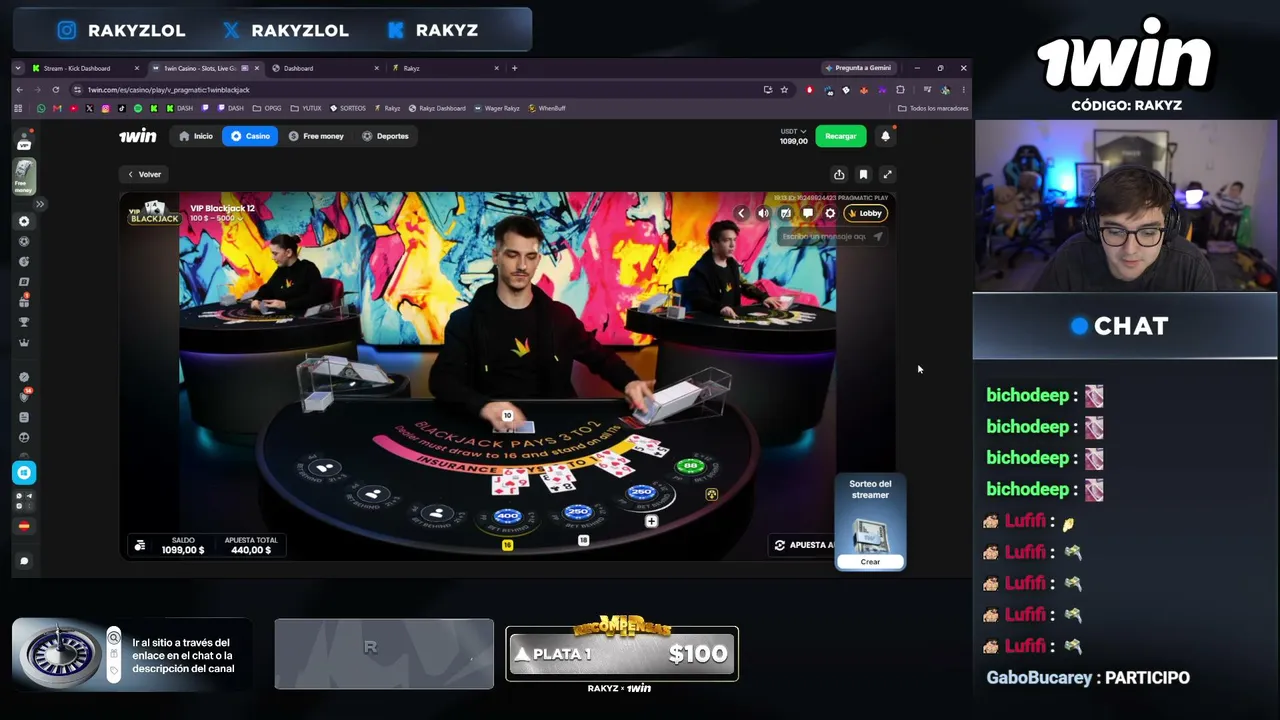
Task: Open Todos los marcadores folder
Action: pyautogui.click(x=933, y=108)
